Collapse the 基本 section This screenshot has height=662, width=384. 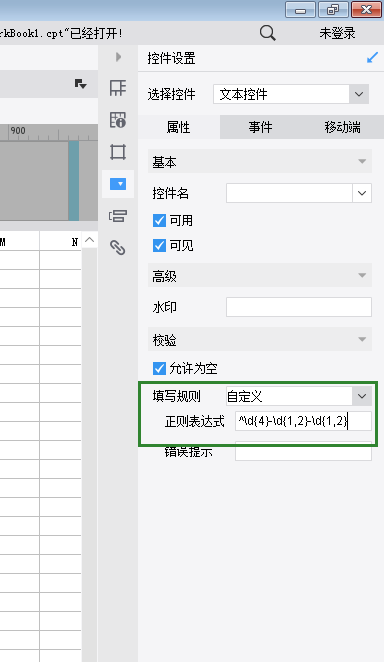click(362, 161)
